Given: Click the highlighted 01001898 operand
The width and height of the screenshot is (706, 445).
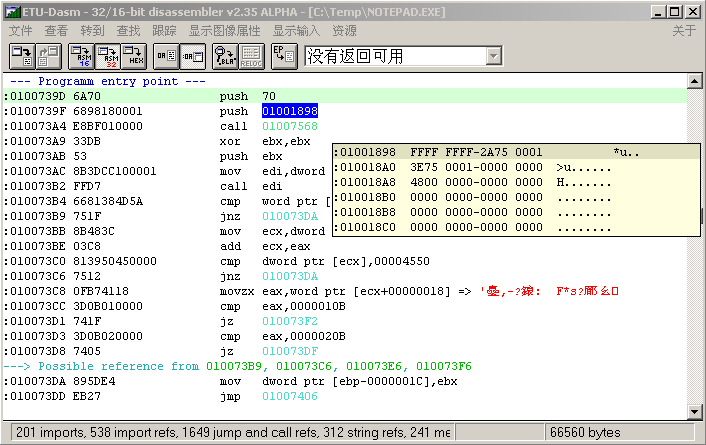Looking at the screenshot, I should point(290,111).
